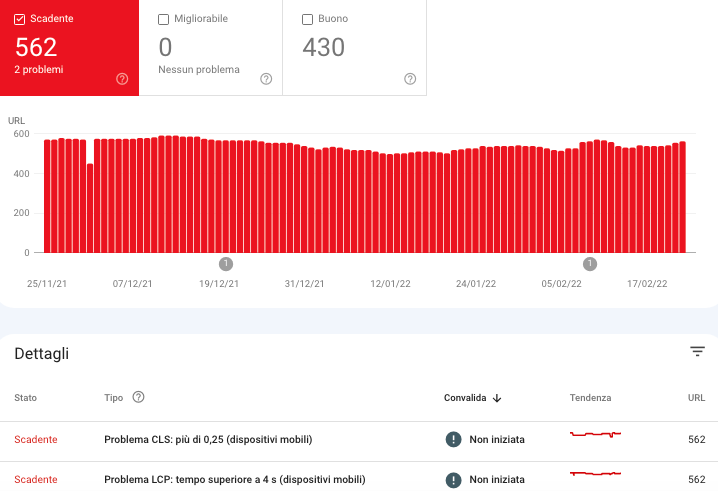Click the shorter dip bar in the chart
The height and width of the screenshot is (491, 718).
pyautogui.click(x=90, y=208)
